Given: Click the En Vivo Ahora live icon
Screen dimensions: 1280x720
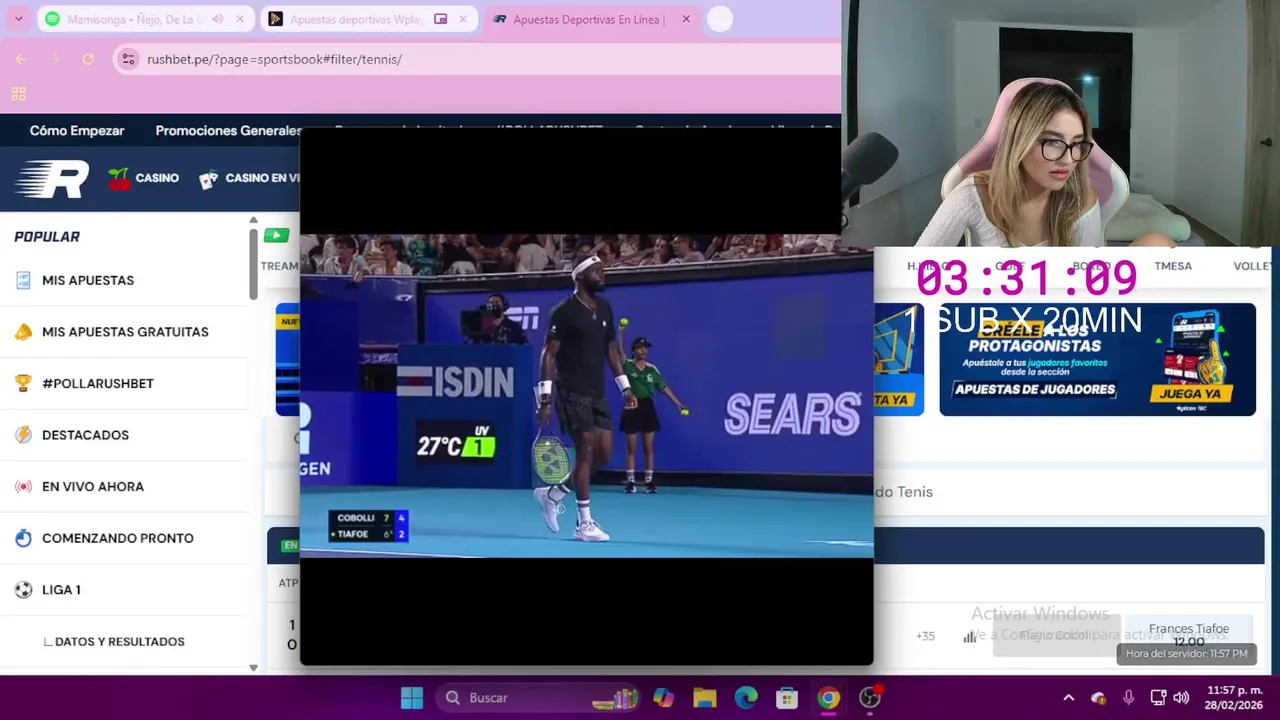Looking at the screenshot, I should pyautogui.click(x=23, y=487).
